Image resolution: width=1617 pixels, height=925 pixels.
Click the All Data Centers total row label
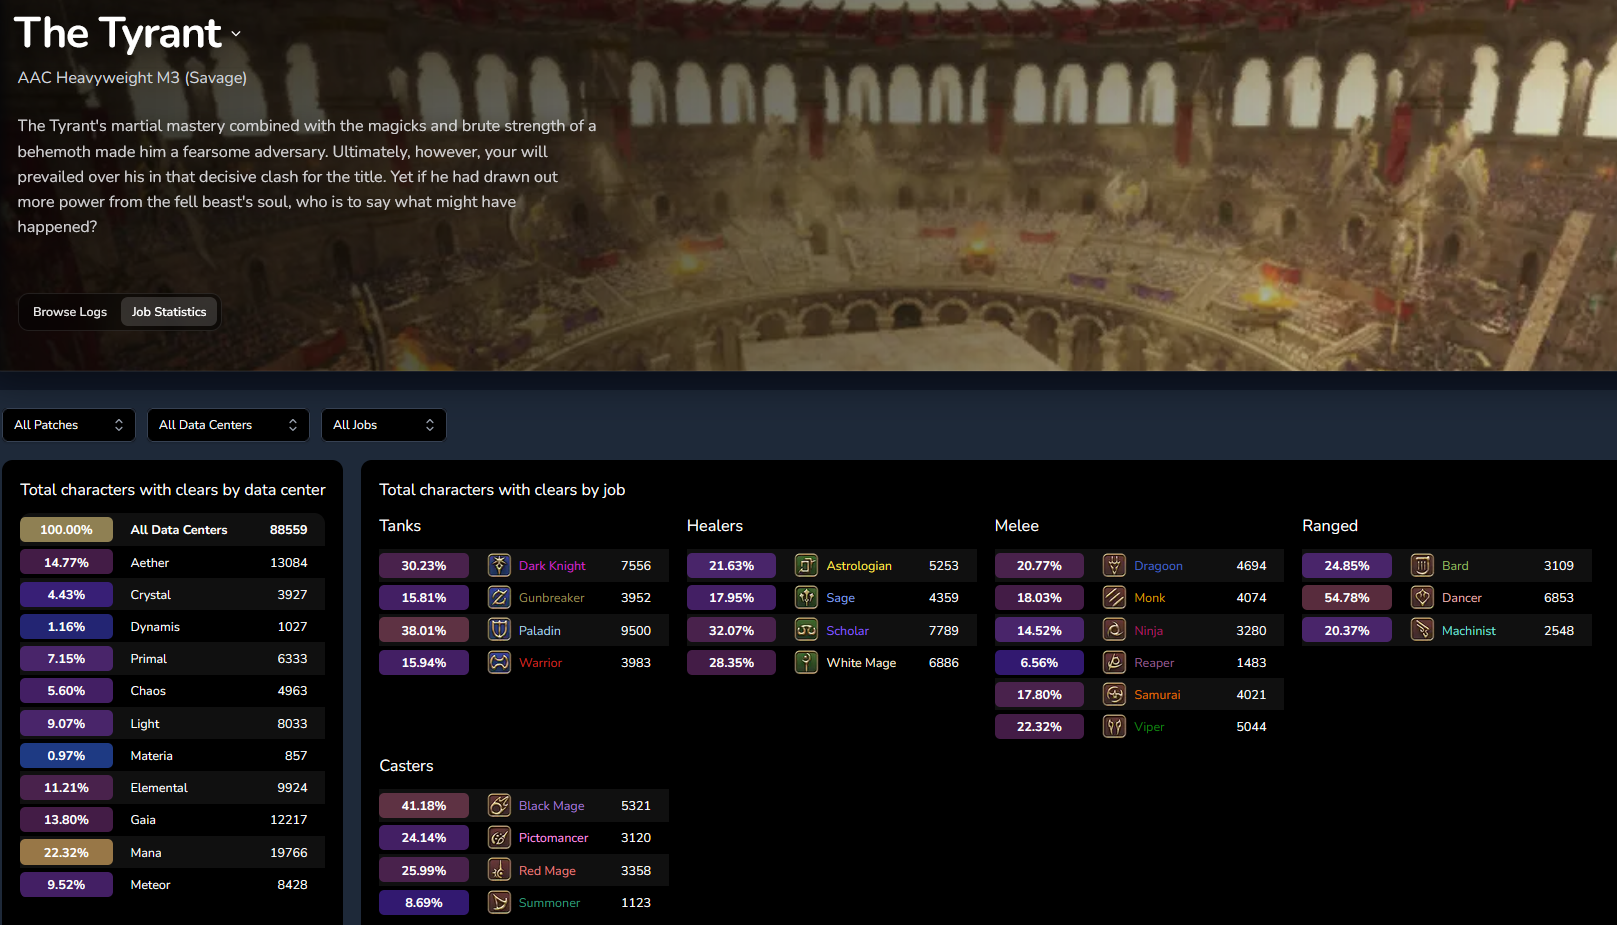179,530
